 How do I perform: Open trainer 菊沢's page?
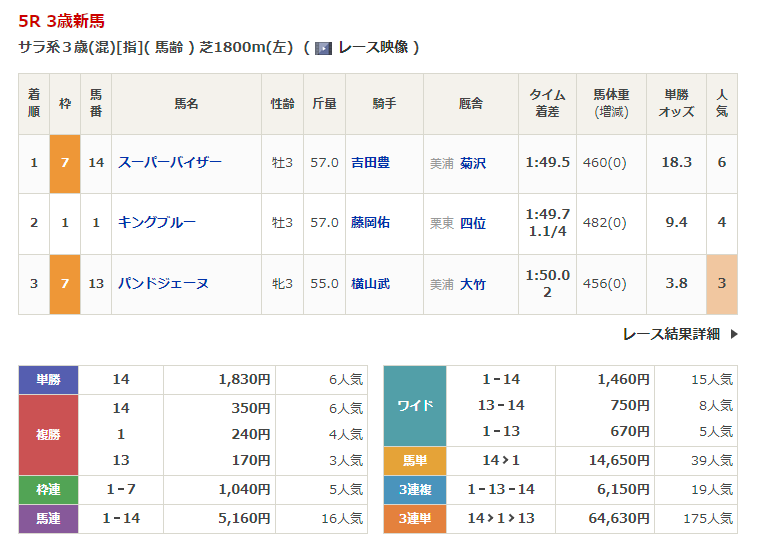click(473, 162)
